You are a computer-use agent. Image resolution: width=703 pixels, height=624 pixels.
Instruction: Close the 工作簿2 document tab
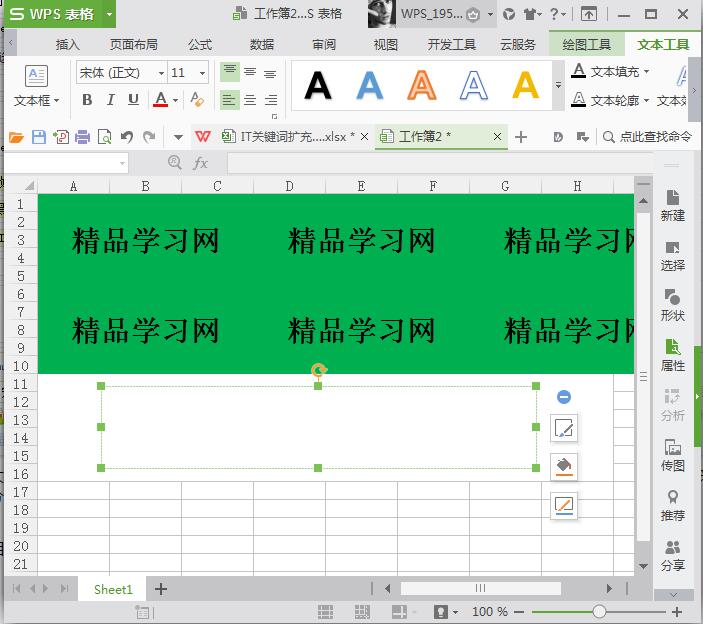(497, 136)
